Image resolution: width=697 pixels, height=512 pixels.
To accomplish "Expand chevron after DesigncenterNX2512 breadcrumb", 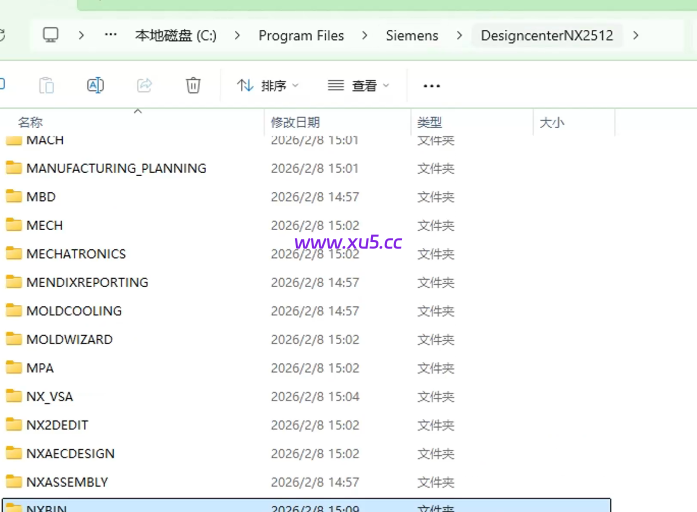I will coord(636,35).
